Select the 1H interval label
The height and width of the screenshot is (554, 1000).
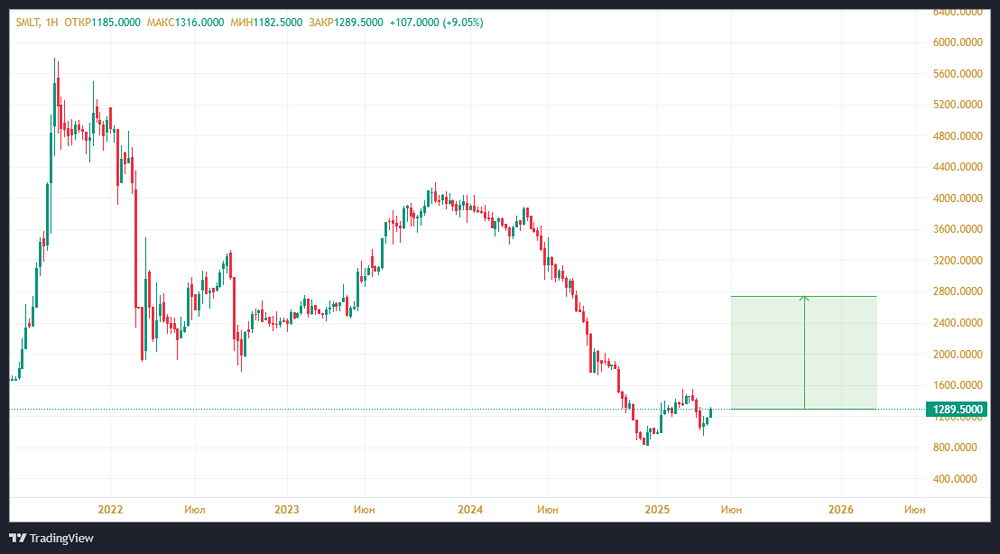50,22
